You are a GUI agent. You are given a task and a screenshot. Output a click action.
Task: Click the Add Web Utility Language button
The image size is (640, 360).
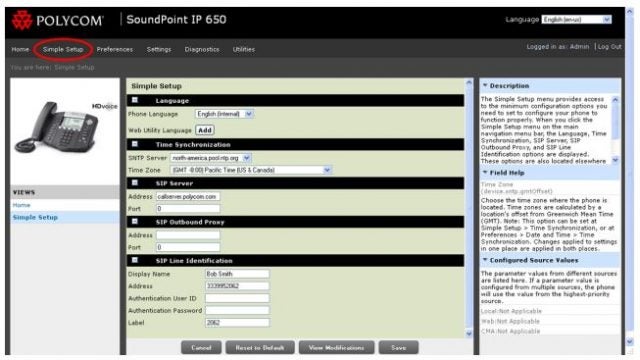205,130
